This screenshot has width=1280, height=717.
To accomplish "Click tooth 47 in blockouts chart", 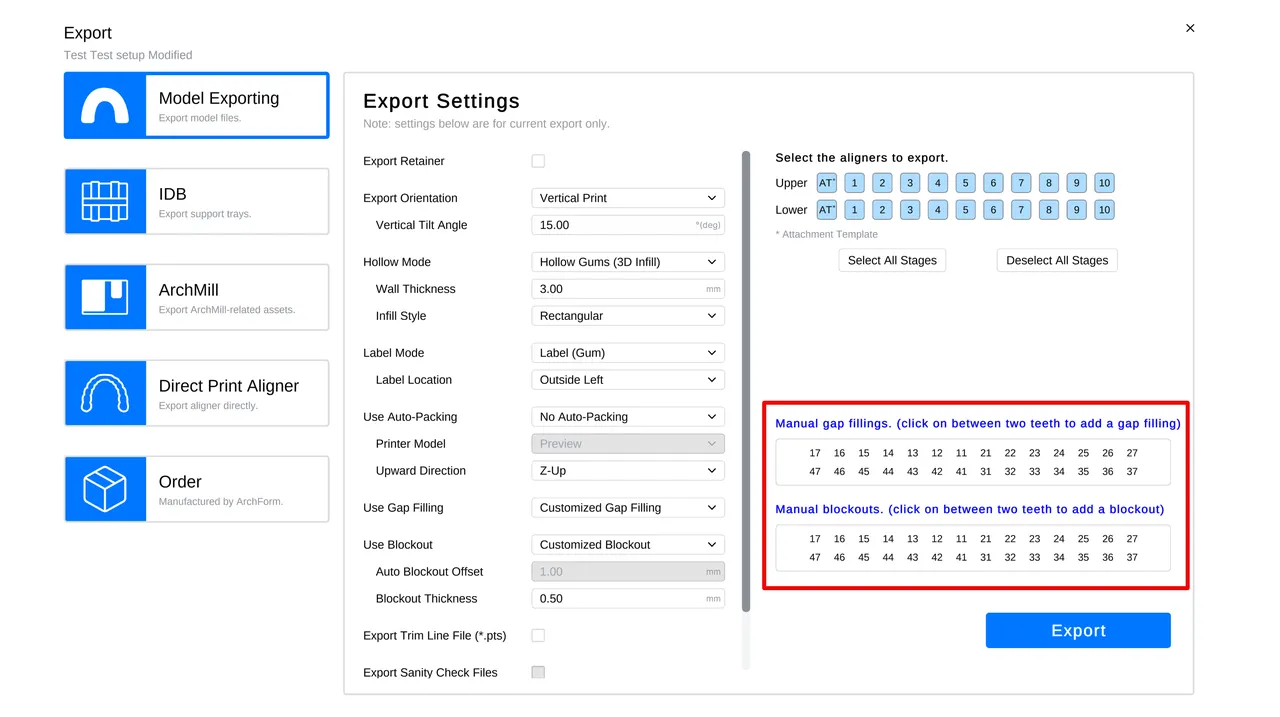I will click(815, 558).
